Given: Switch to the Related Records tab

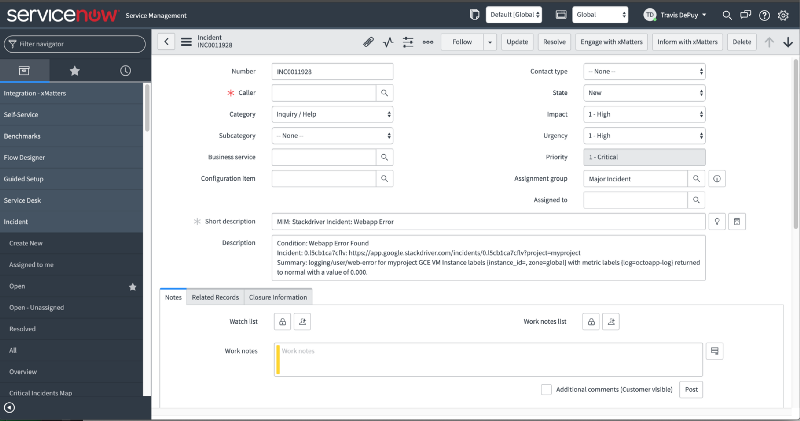Looking at the screenshot, I should coord(214,297).
